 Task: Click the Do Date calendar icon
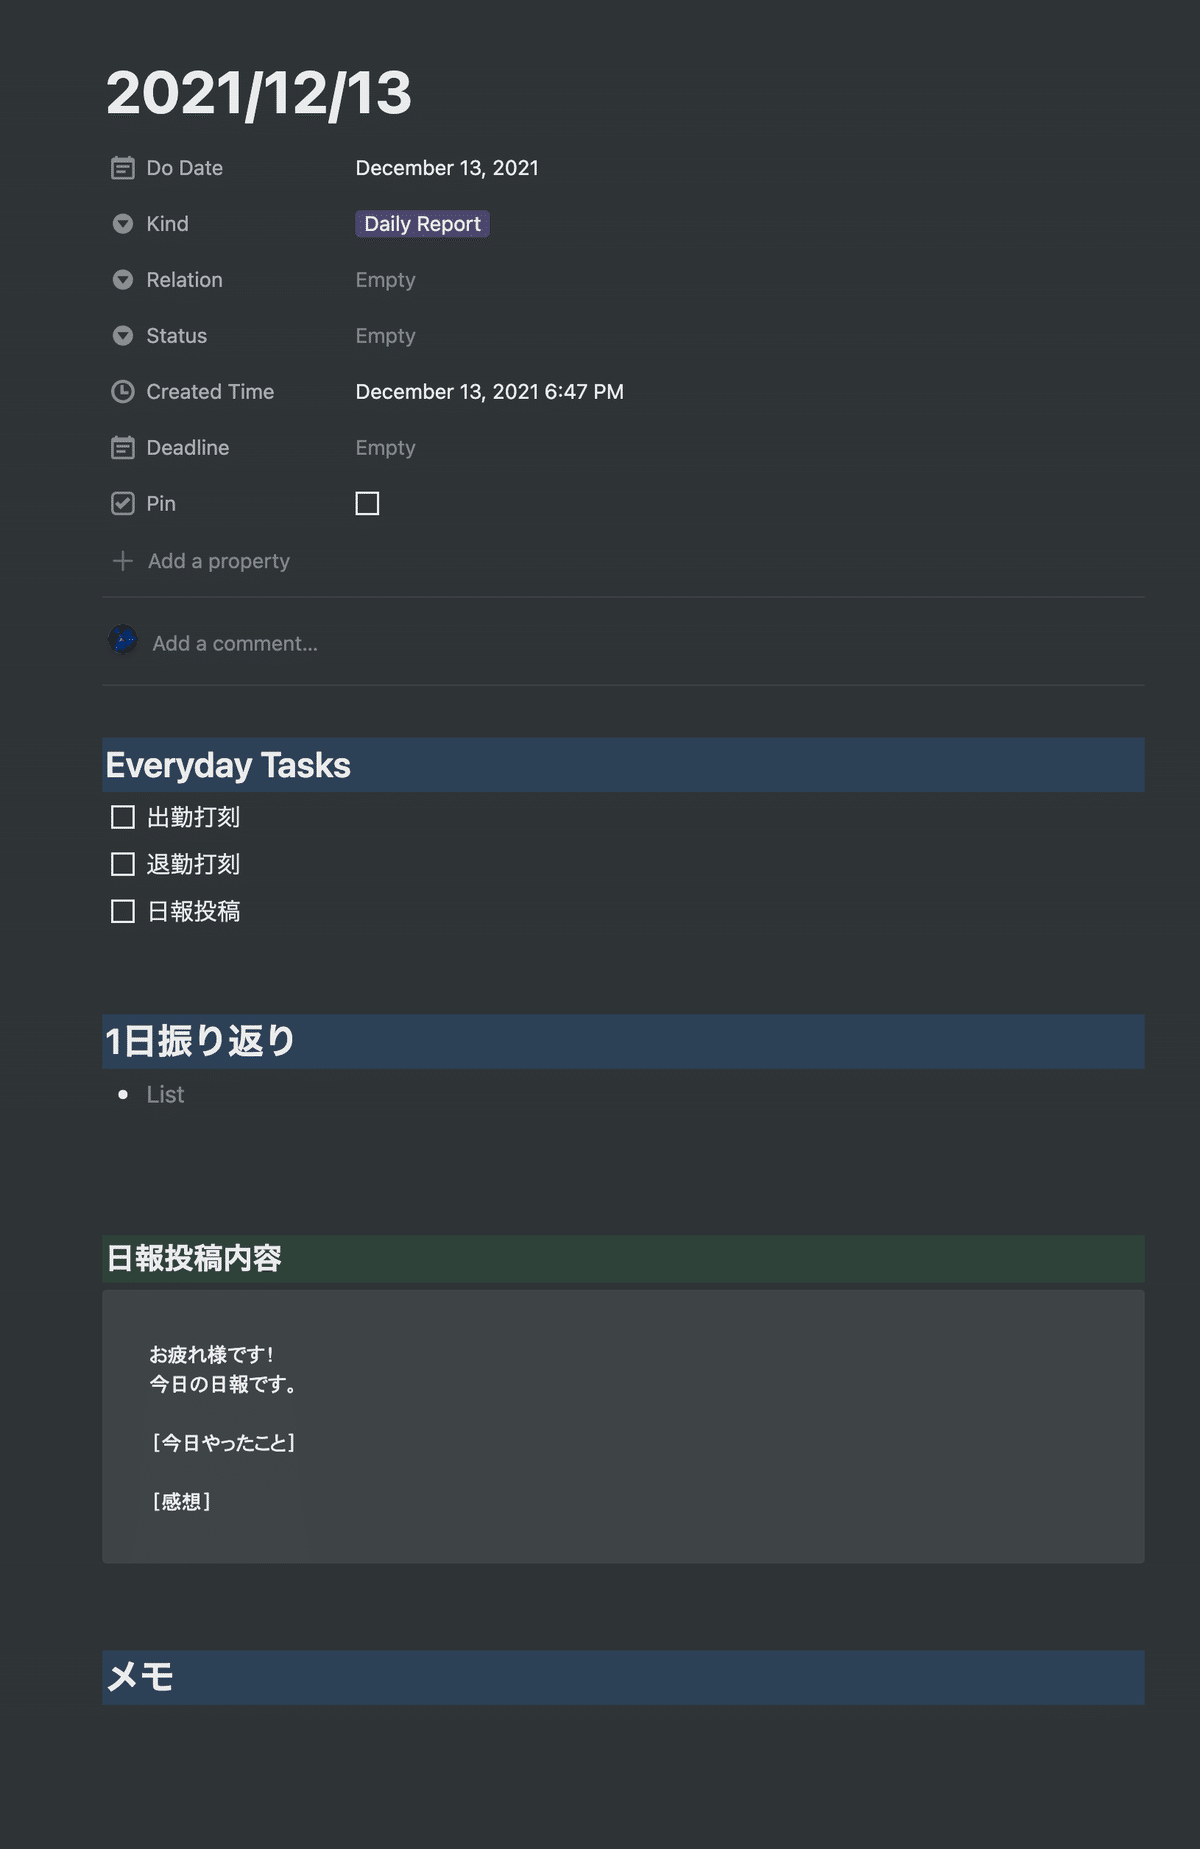coord(122,168)
